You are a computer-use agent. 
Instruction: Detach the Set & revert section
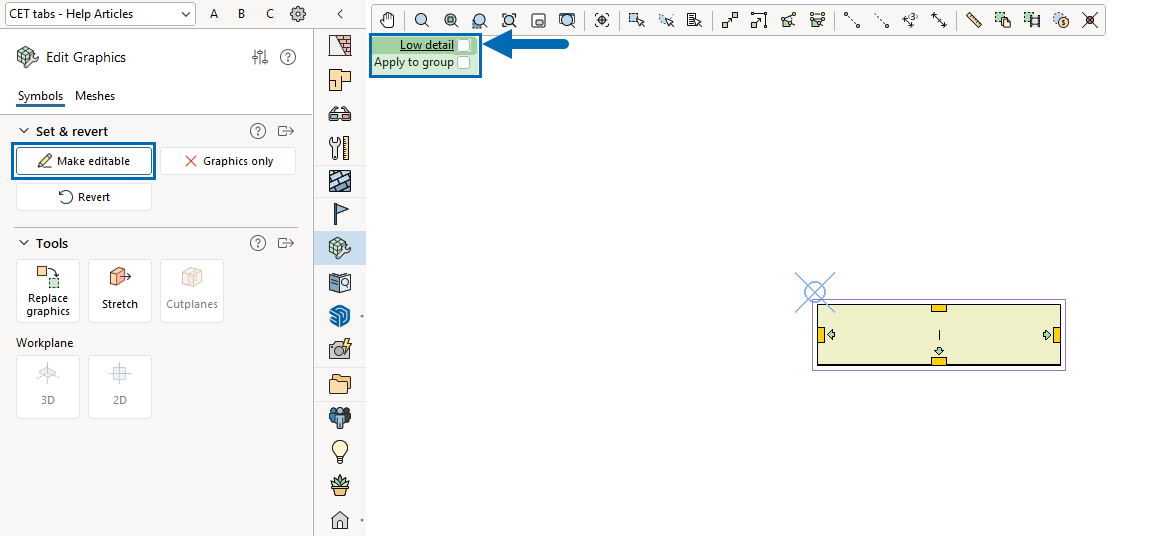(x=286, y=131)
